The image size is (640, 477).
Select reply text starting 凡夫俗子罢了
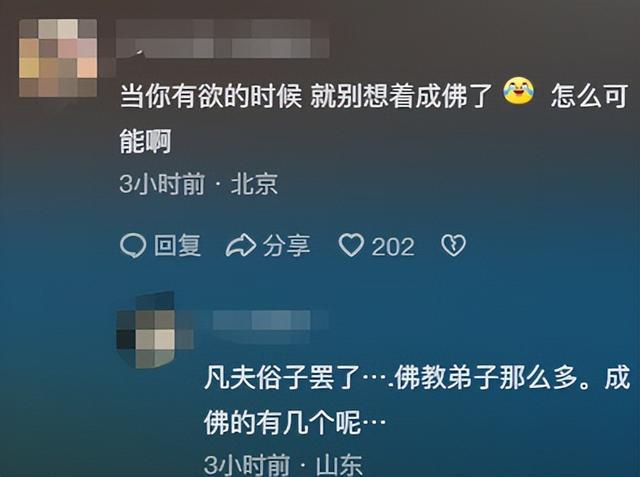click(x=417, y=401)
